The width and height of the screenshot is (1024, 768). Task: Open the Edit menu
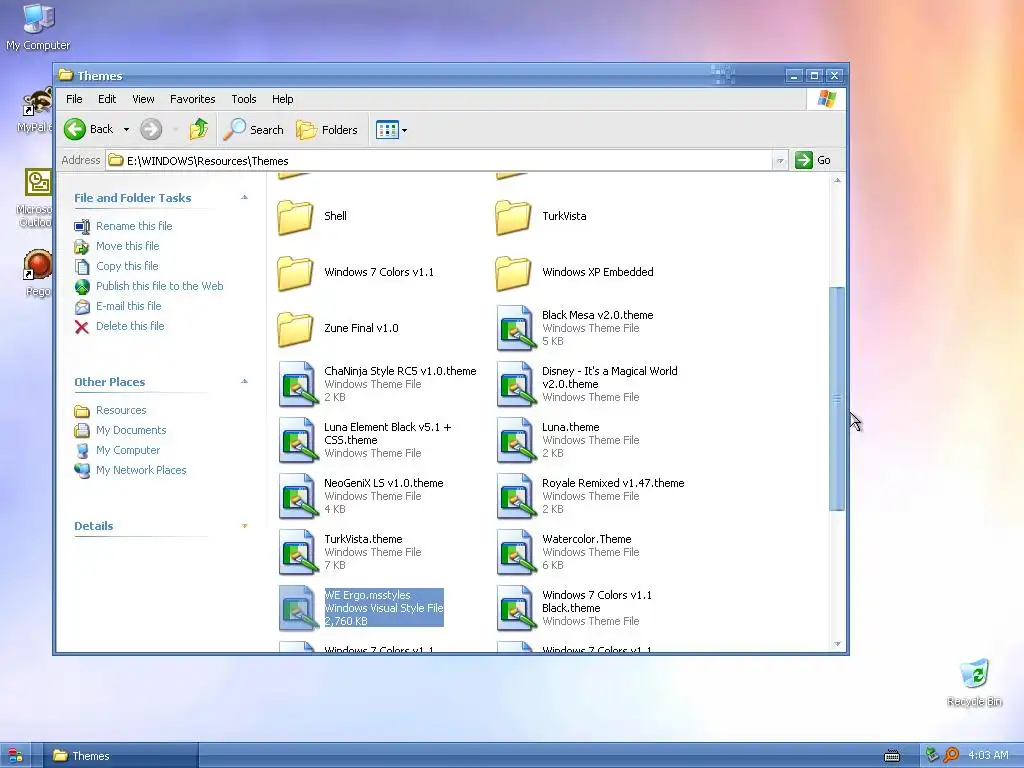[x=107, y=99]
